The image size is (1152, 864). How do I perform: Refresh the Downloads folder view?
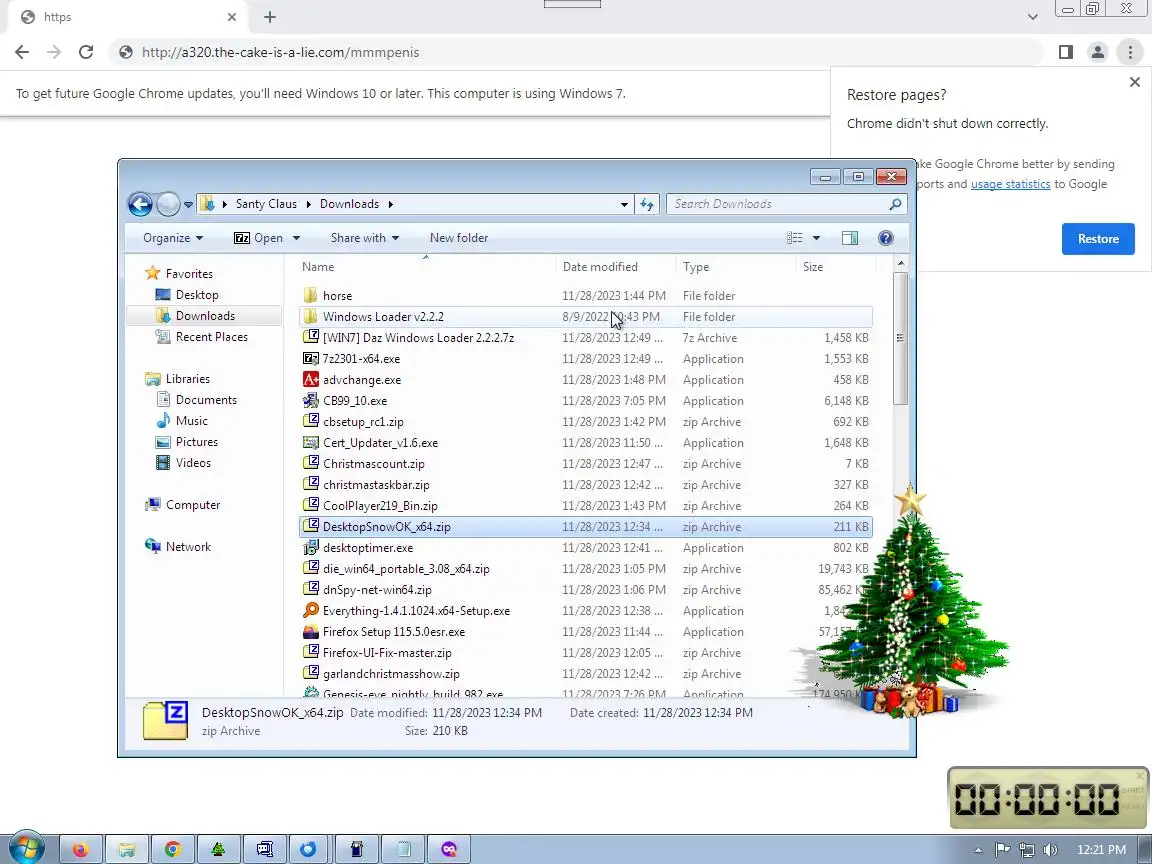pos(647,204)
